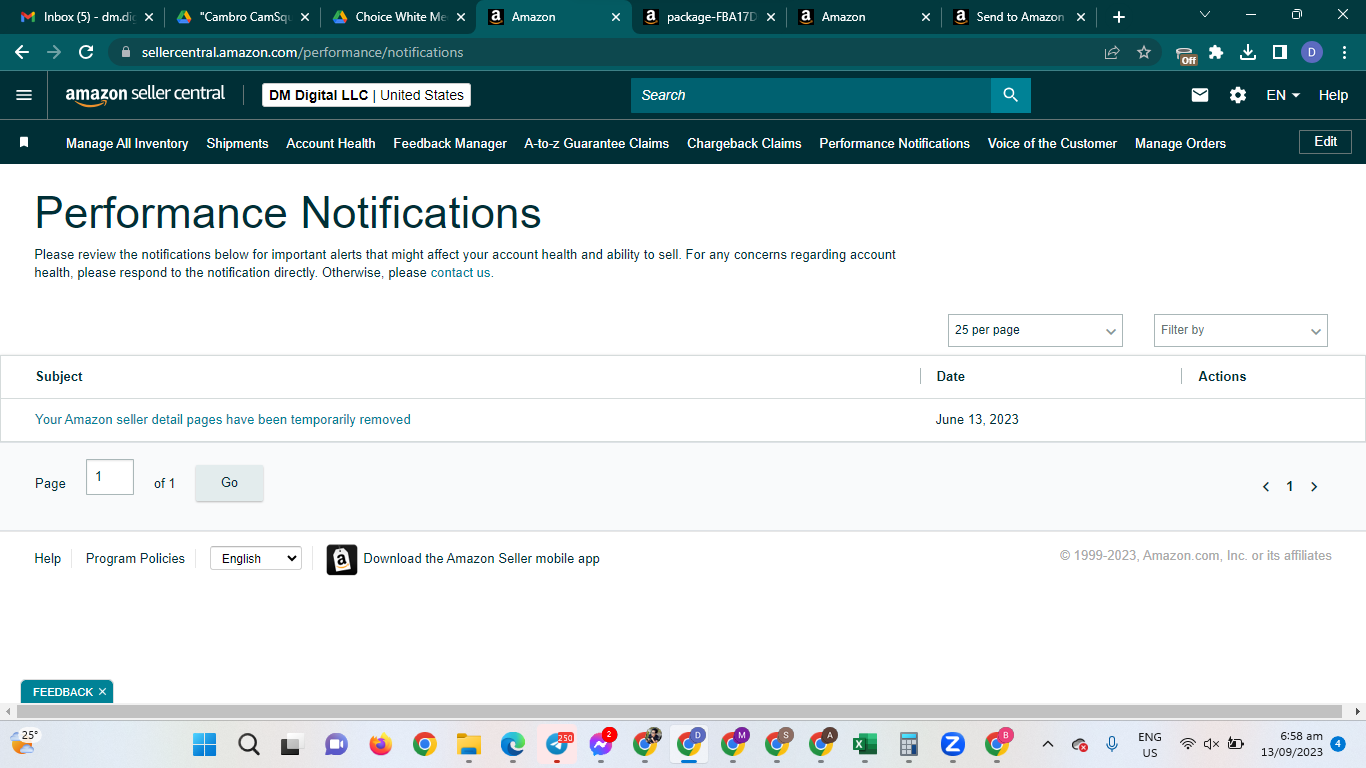Open Microsoft Edge from the taskbar
The height and width of the screenshot is (768, 1366).
(x=513, y=744)
